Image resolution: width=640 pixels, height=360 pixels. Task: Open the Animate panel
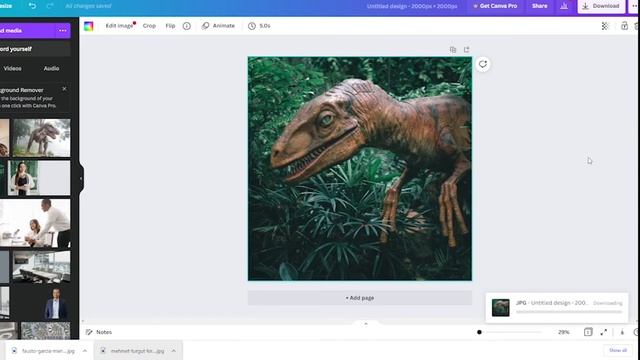point(218,26)
